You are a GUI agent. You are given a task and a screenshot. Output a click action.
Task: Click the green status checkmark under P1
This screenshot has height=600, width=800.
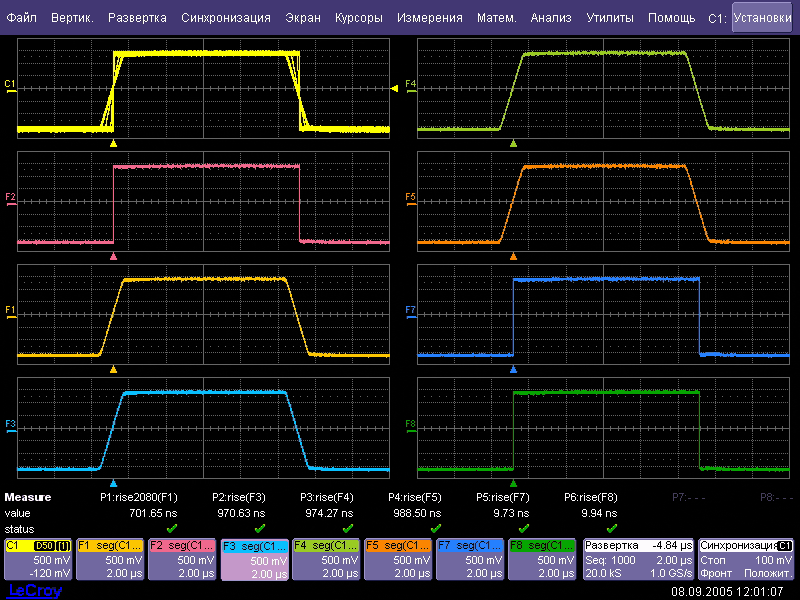click(171, 527)
